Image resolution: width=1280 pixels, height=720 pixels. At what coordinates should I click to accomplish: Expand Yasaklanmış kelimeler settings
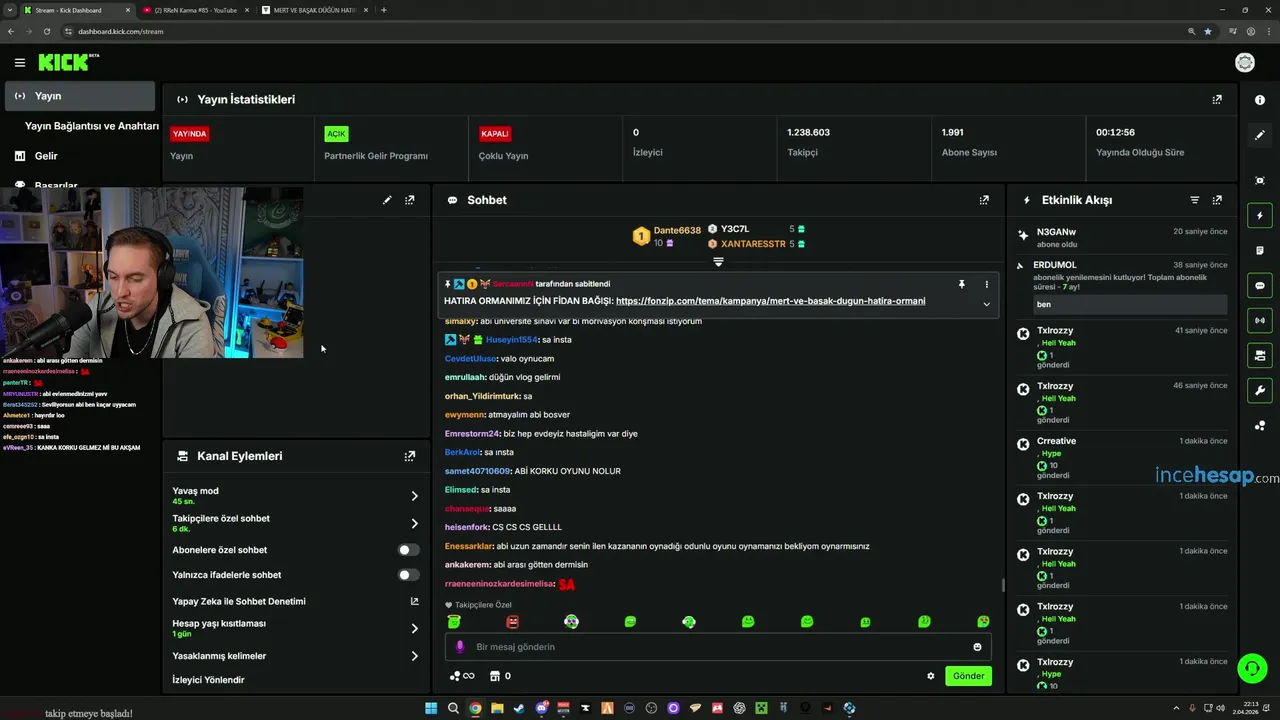coord(414,656)
